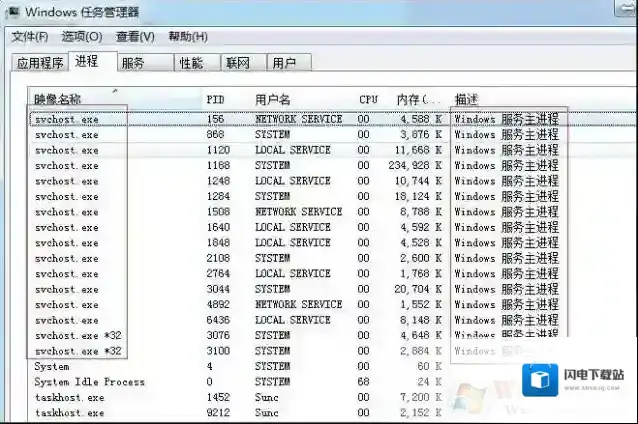Switch to the 服务 tab

132,63
